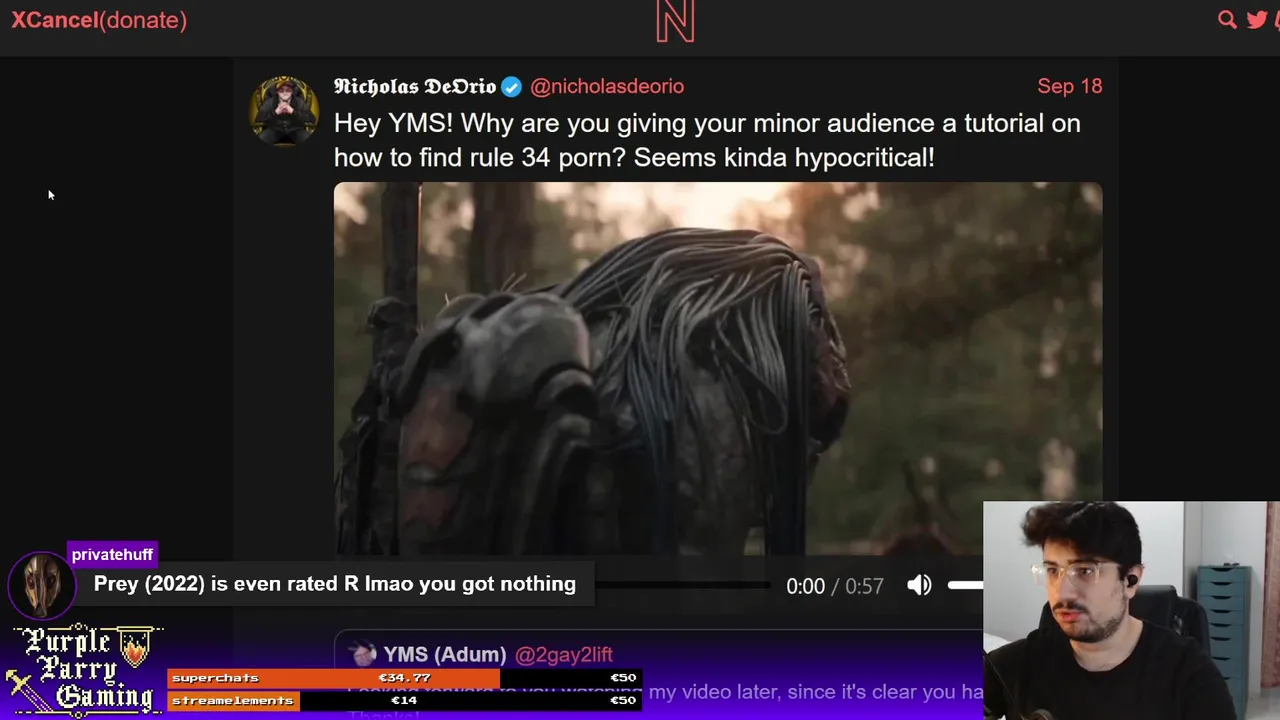Open the XCancel home link
The image size is (1280, 720).
pos(55,20)
